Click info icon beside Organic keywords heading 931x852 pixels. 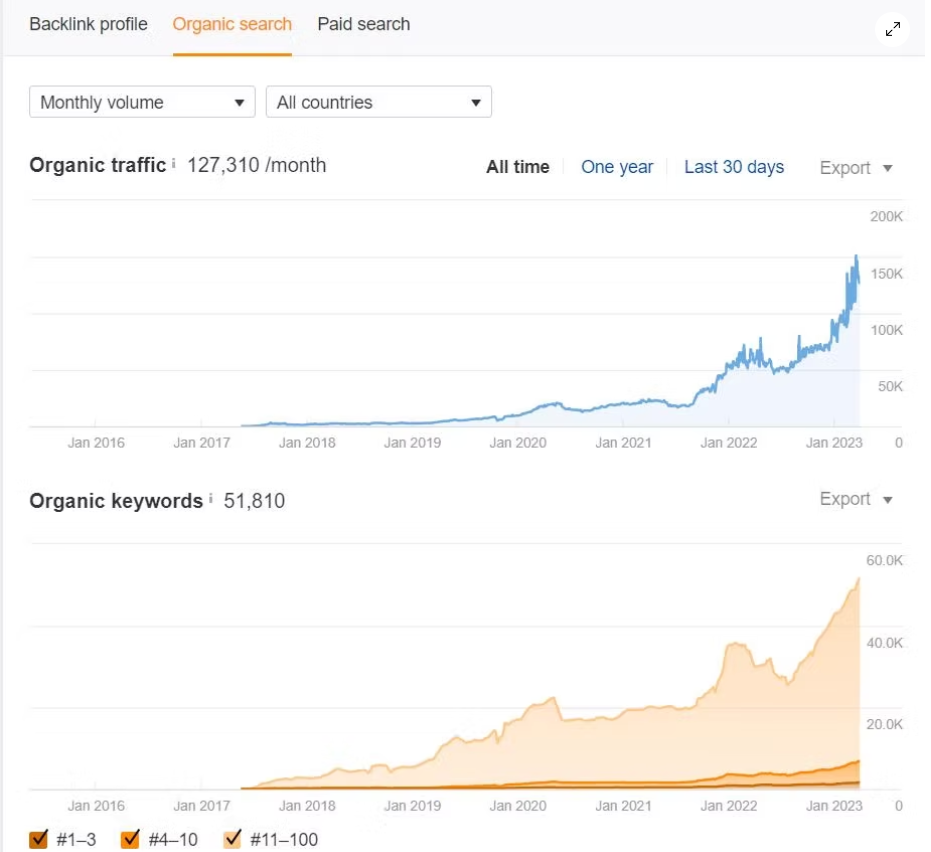(211, 499)
